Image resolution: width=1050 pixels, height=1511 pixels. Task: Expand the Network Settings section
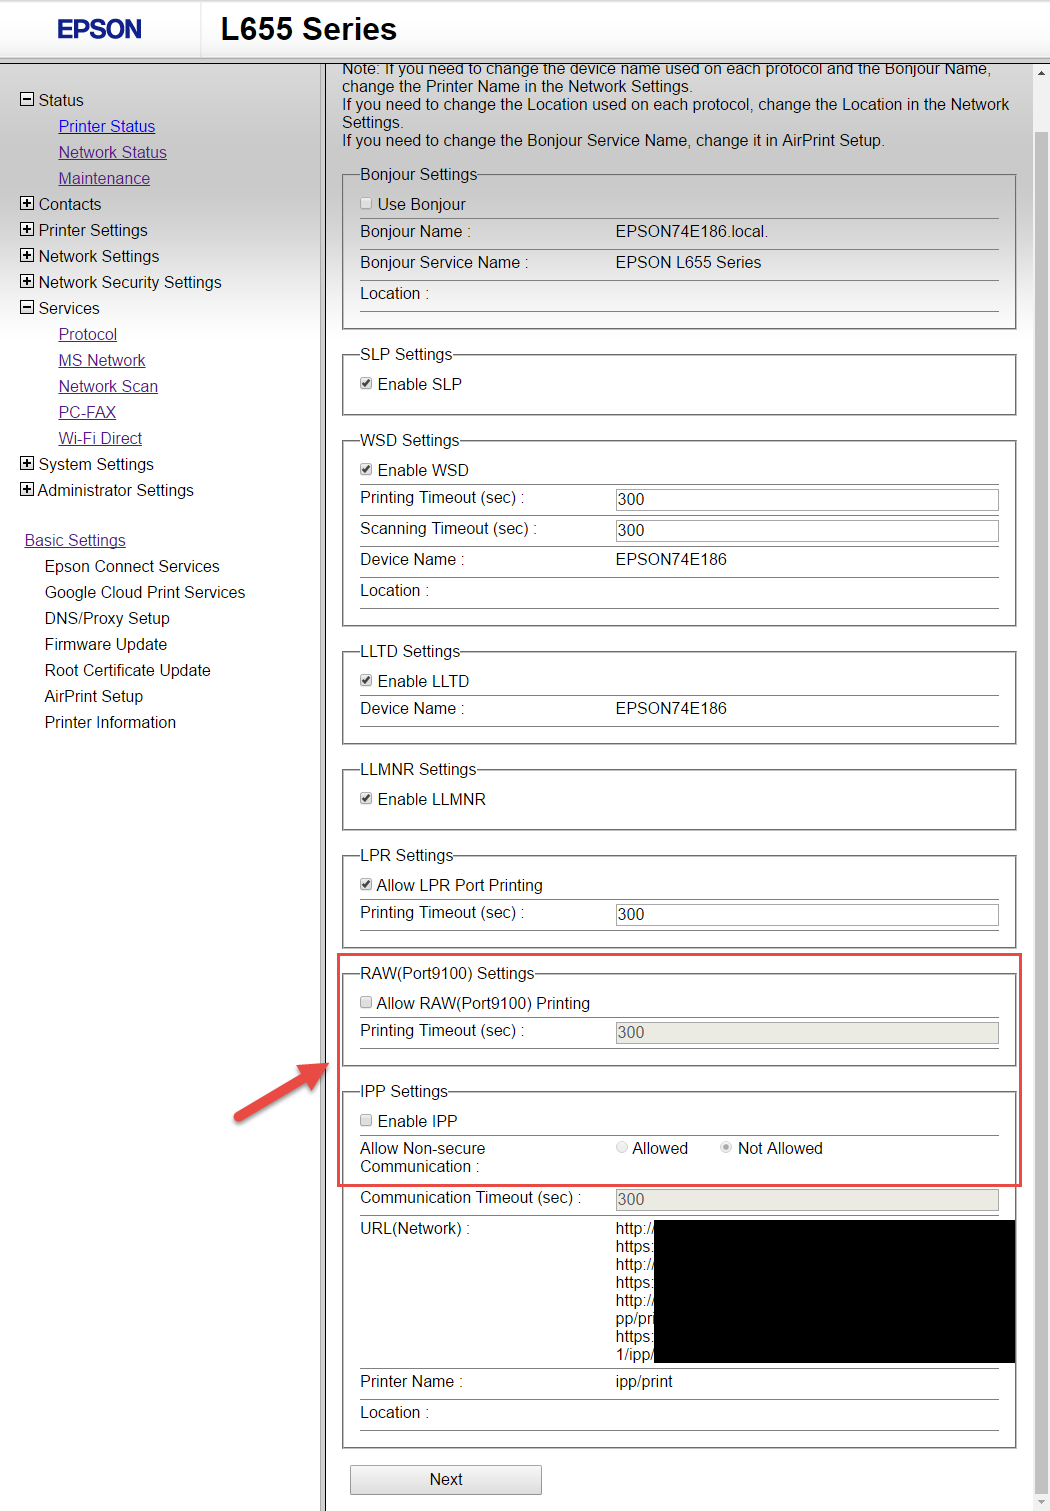click(27, 255)
